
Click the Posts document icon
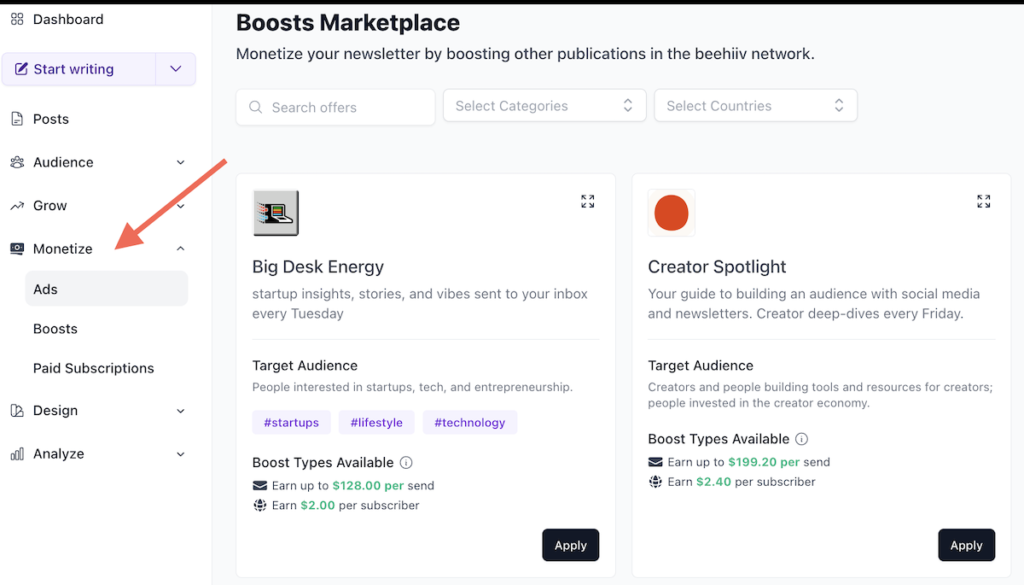coord(17,119)
